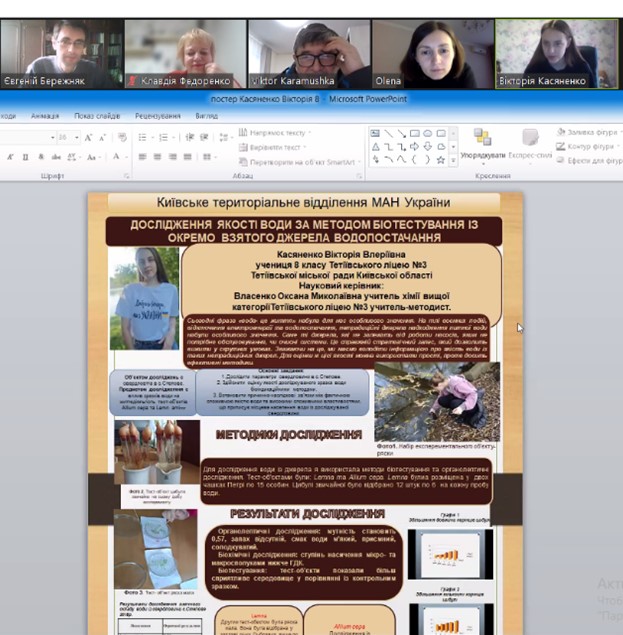Select the straight line shape
Image resolution: width=623 pixels, height=635 pixels.
pos(388,133)
